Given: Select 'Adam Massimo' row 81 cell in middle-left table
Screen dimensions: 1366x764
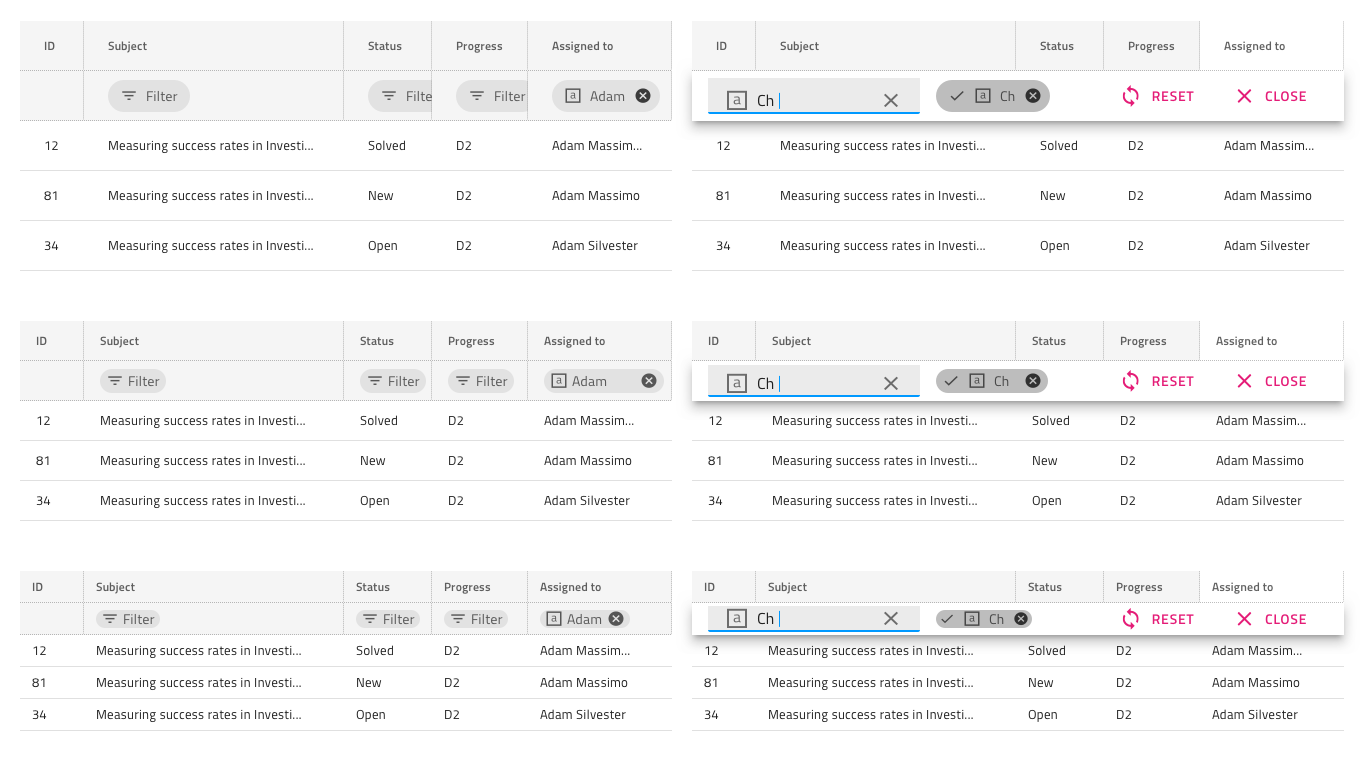Looking at the screenshot, I should coord(588,461).
